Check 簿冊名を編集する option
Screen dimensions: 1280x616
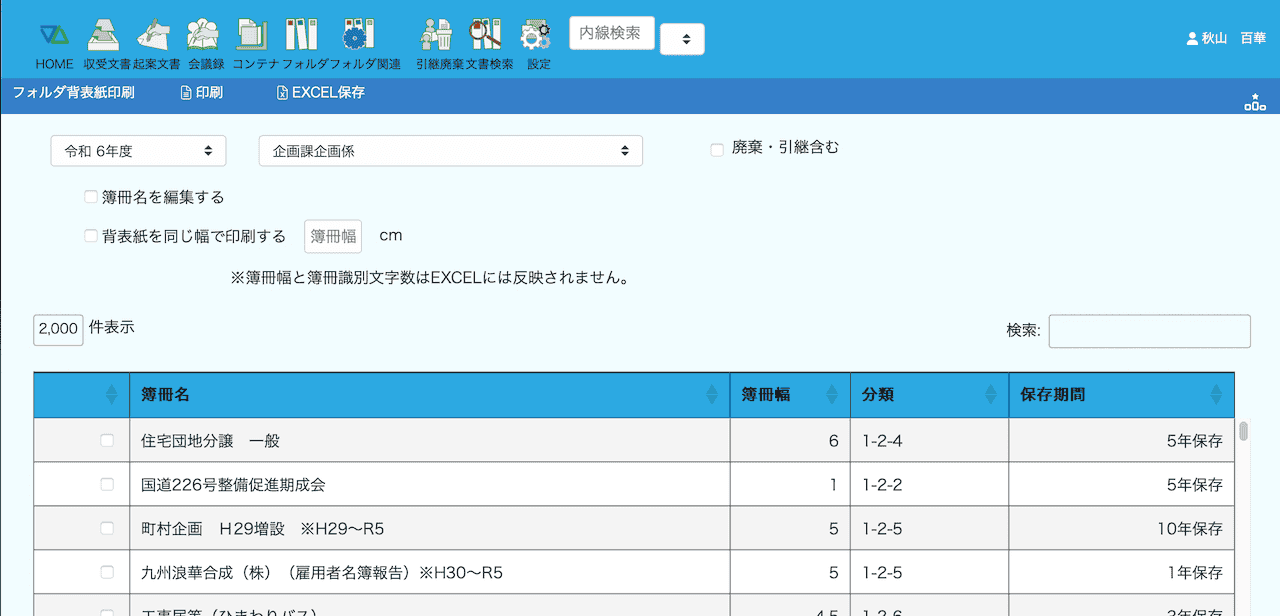[x=91, y=197]
